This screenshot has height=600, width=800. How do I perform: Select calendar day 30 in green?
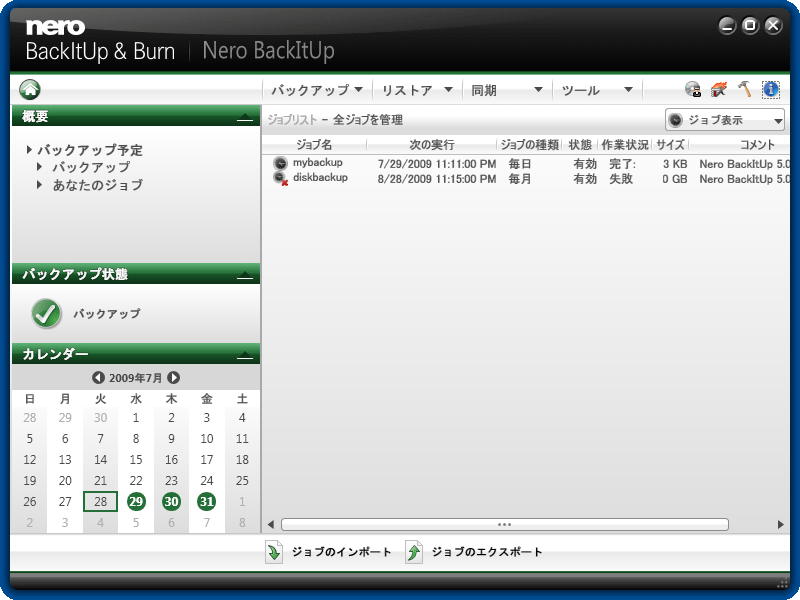[171, 502]
